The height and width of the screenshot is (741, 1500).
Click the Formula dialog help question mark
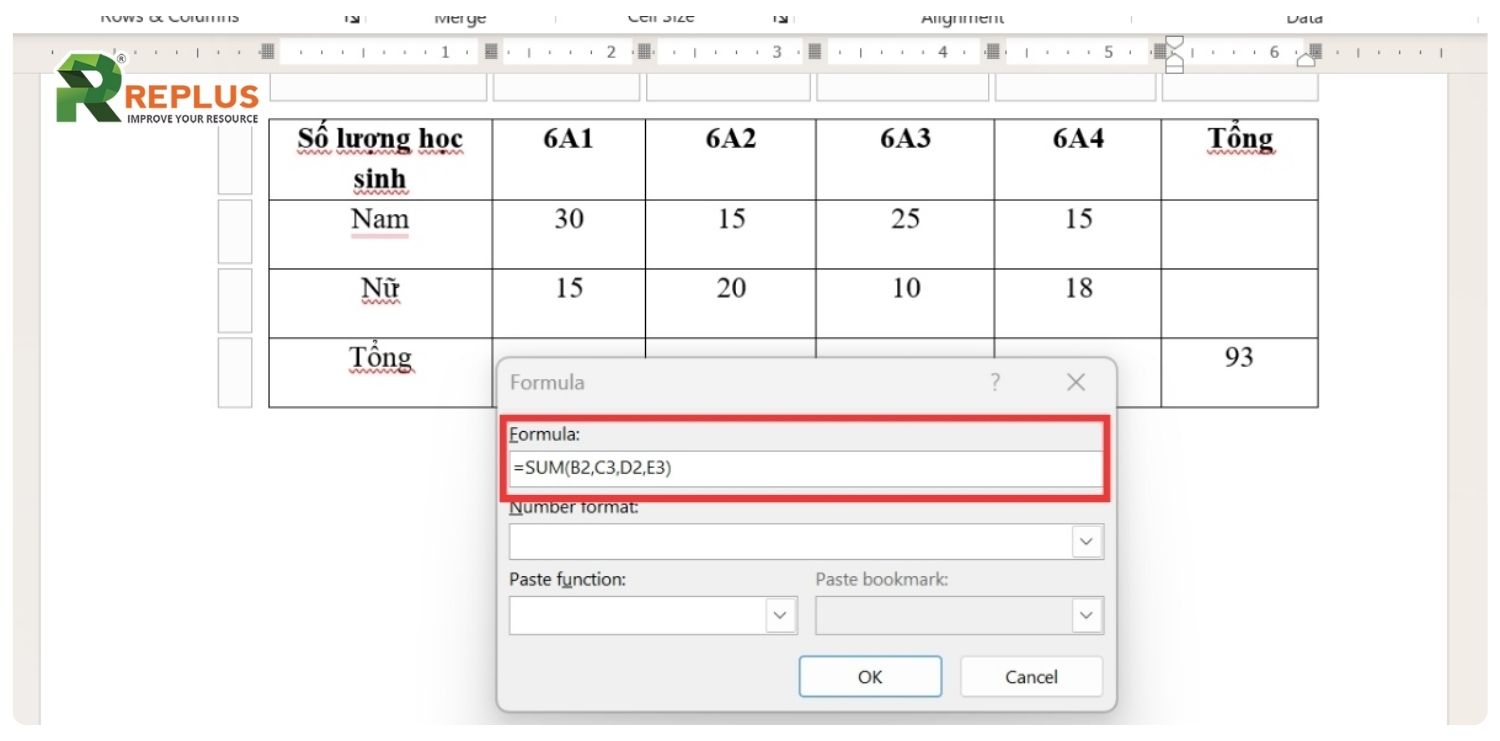pyautogui.click(x=995, y=382)
